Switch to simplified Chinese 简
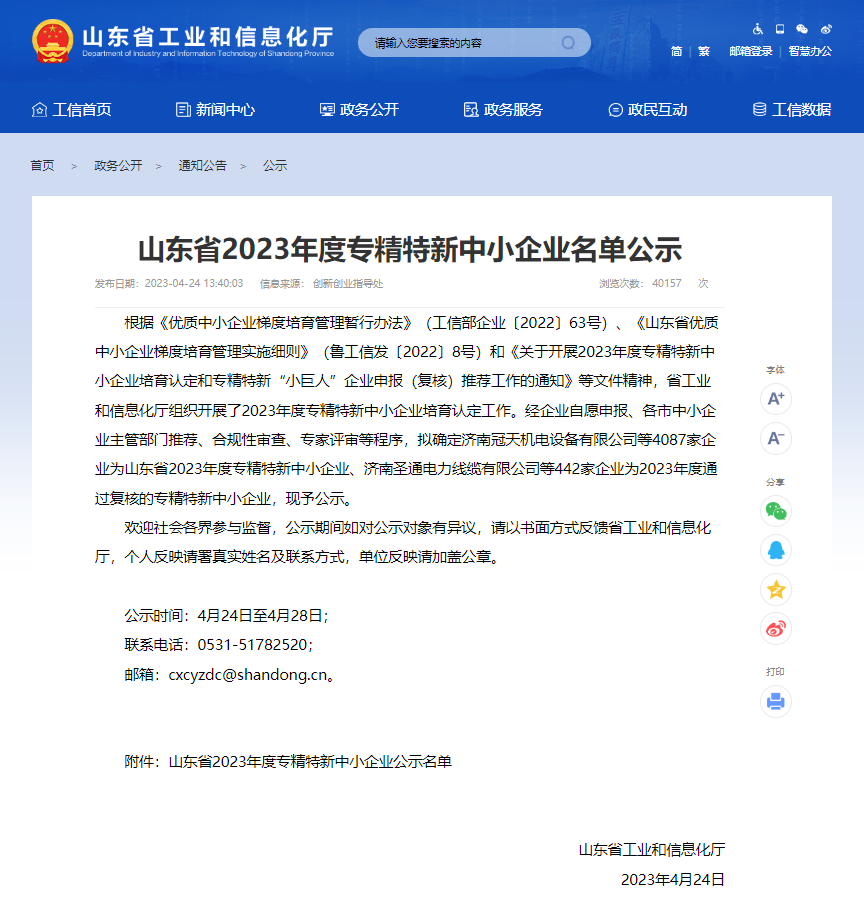 (676, 51)
